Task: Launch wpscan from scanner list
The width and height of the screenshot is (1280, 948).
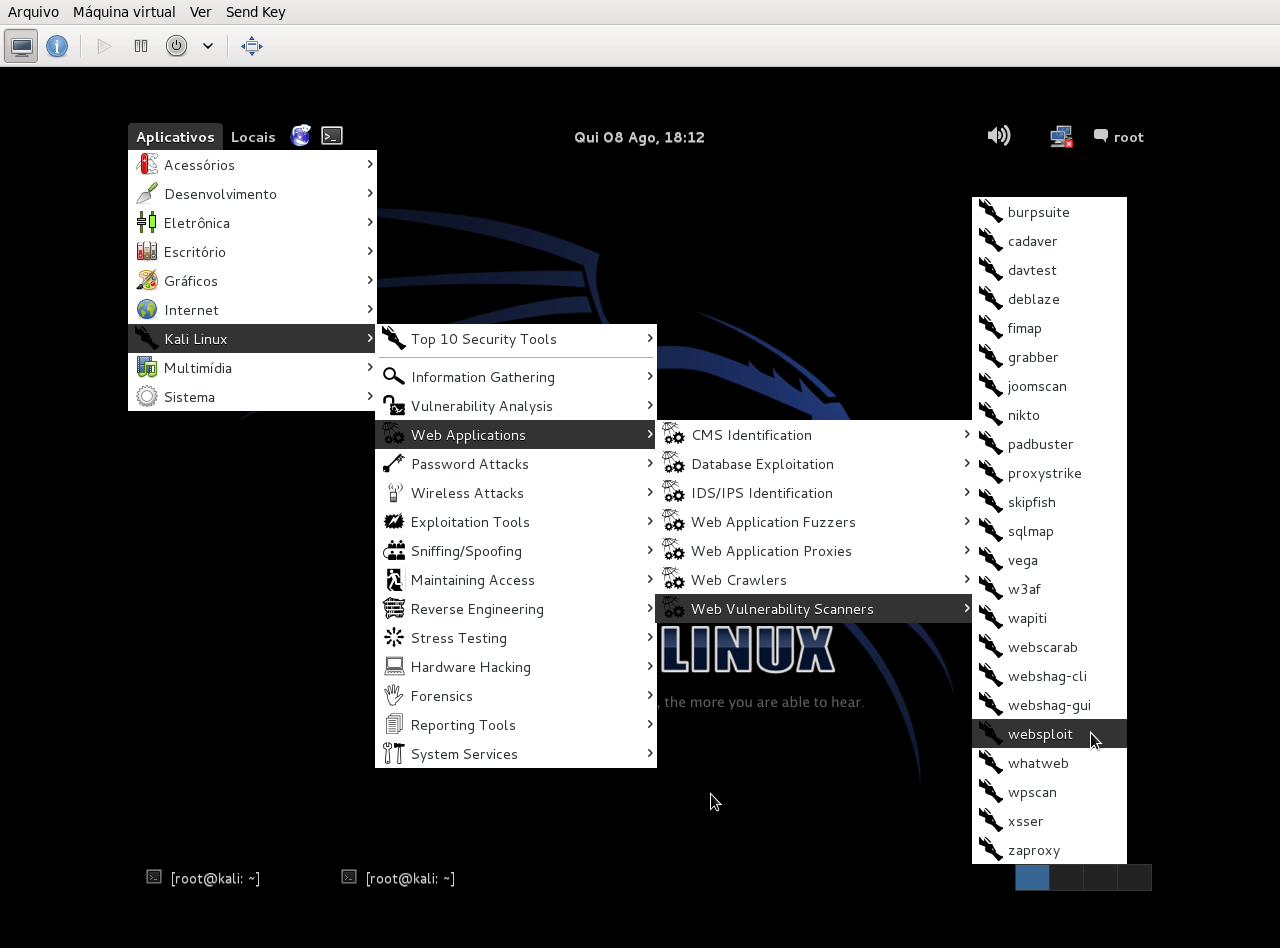Action: coord(1049,792)
